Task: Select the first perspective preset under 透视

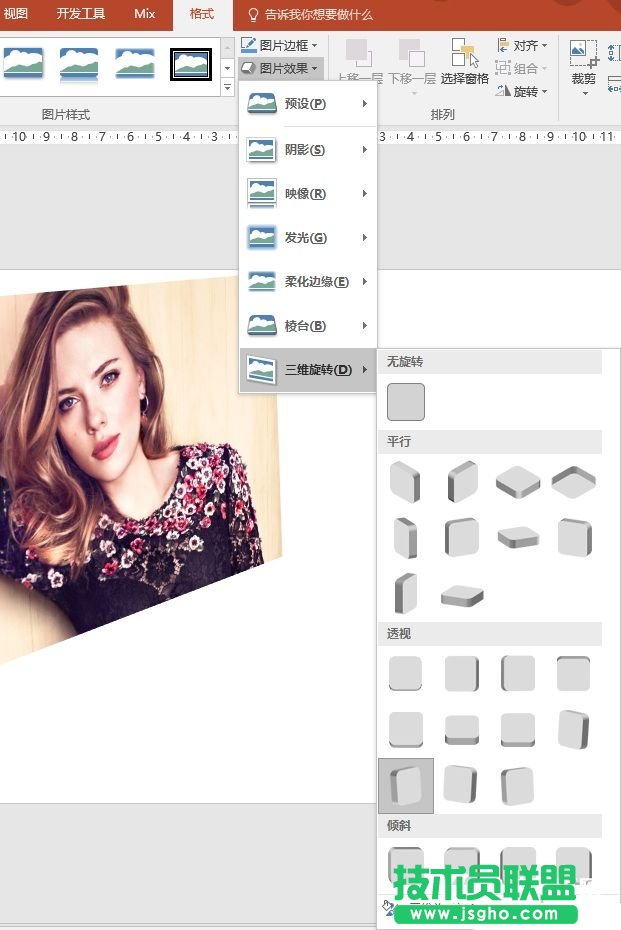Action: (x=406, y=674)
